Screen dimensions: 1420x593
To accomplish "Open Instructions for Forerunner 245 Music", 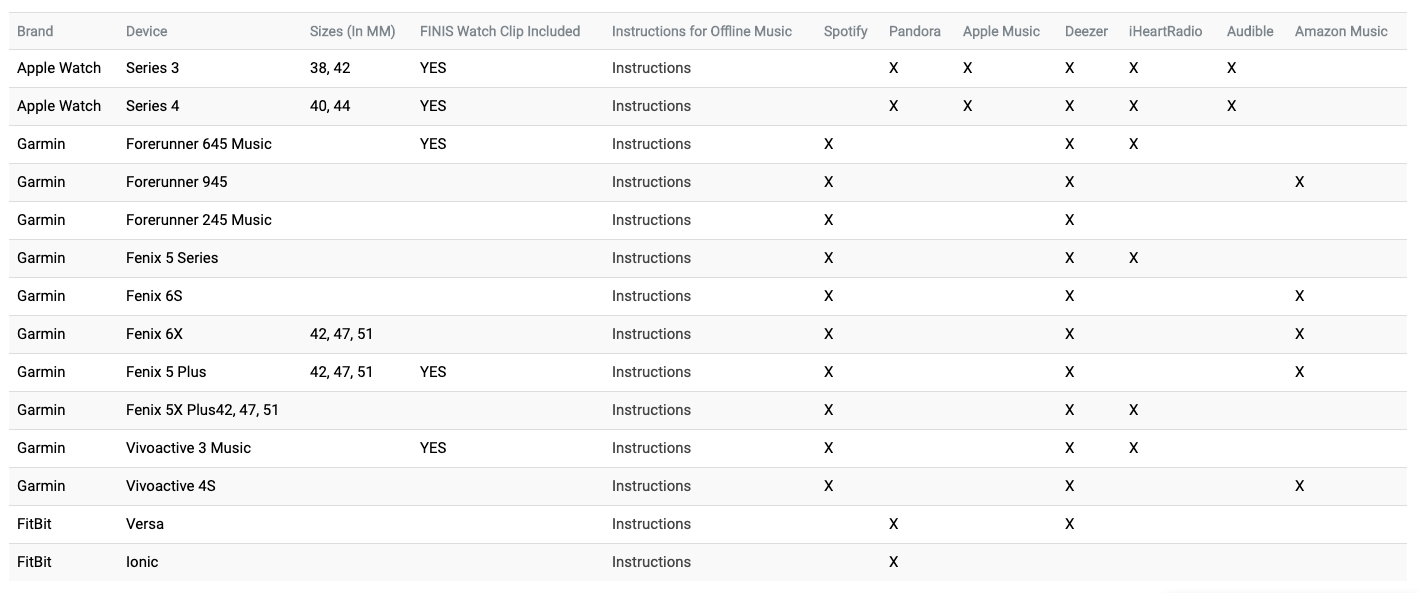I will 651,220.
